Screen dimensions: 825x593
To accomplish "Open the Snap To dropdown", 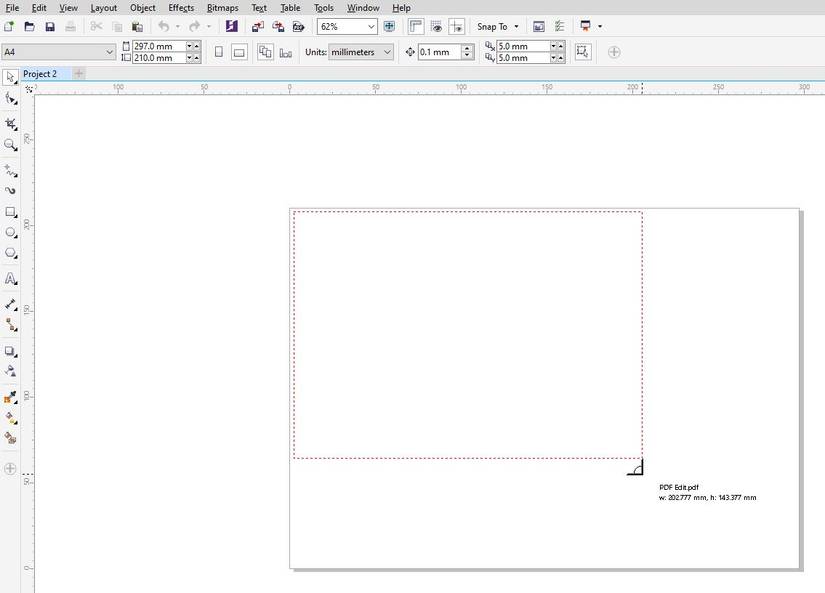I will point(498,26).
